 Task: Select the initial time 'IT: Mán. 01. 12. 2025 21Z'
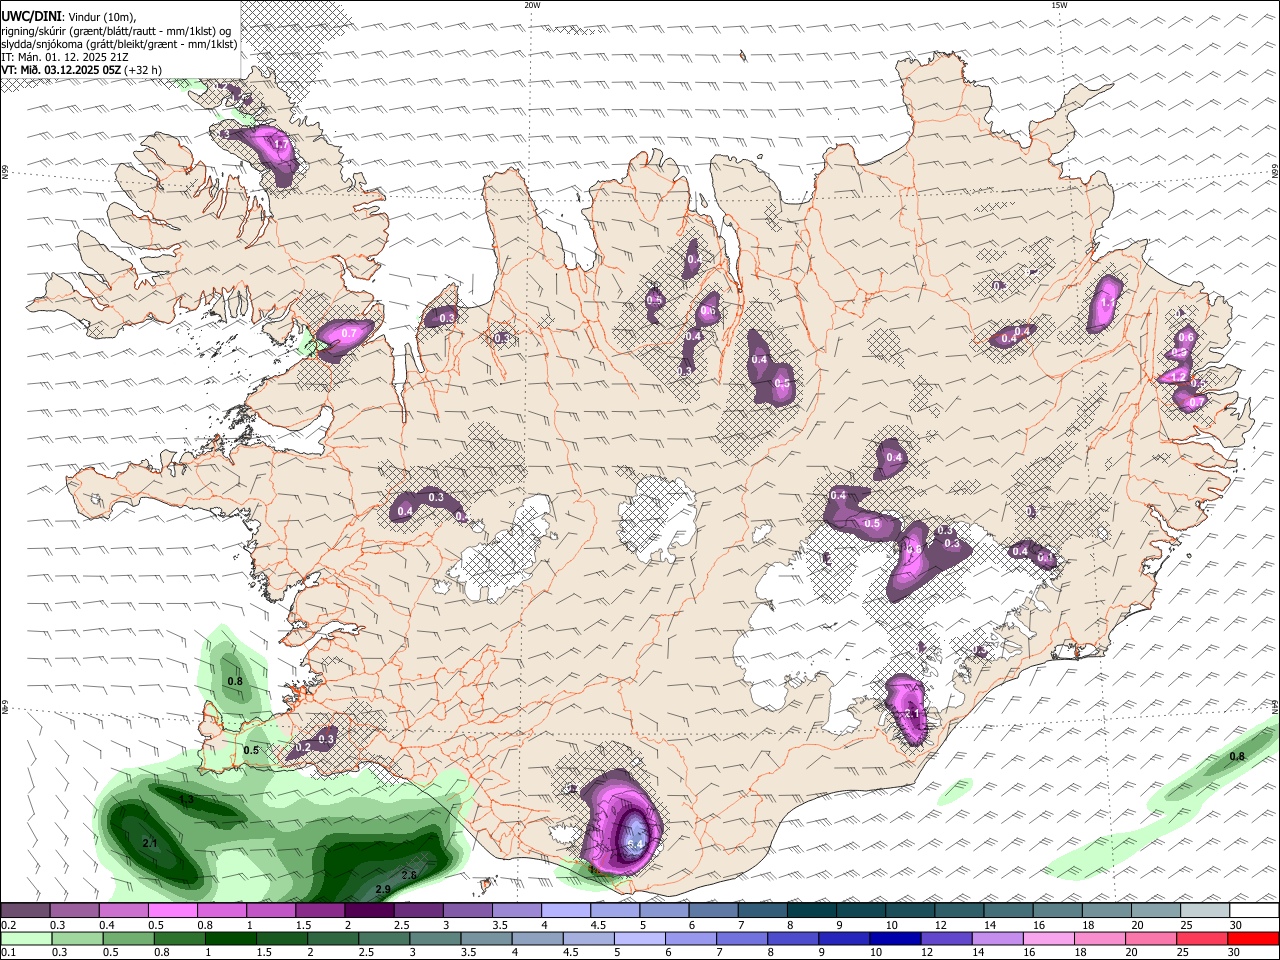click(x=65, y=57)
